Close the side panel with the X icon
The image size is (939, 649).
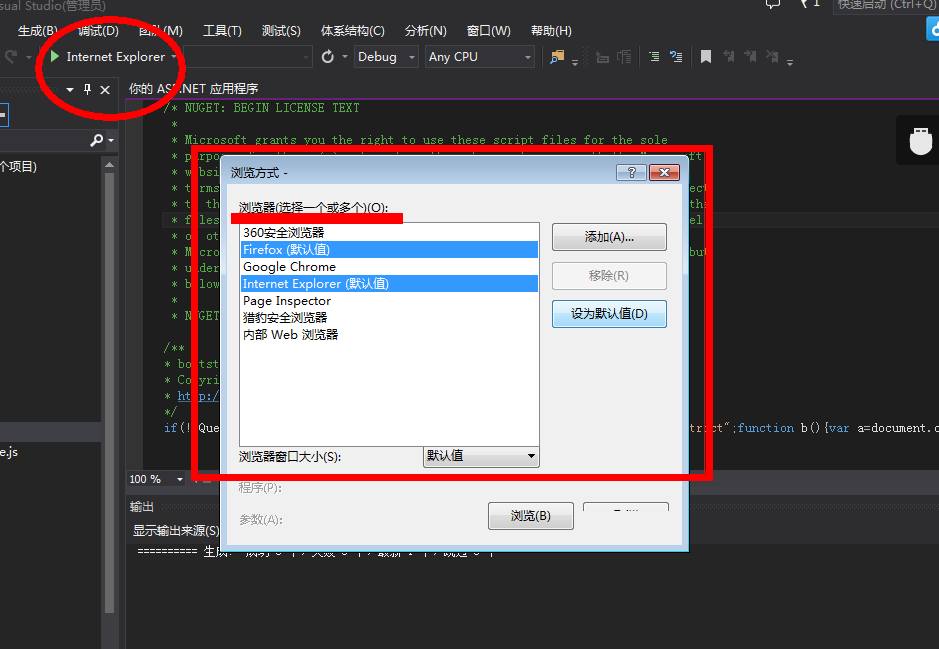pos(105,90)
